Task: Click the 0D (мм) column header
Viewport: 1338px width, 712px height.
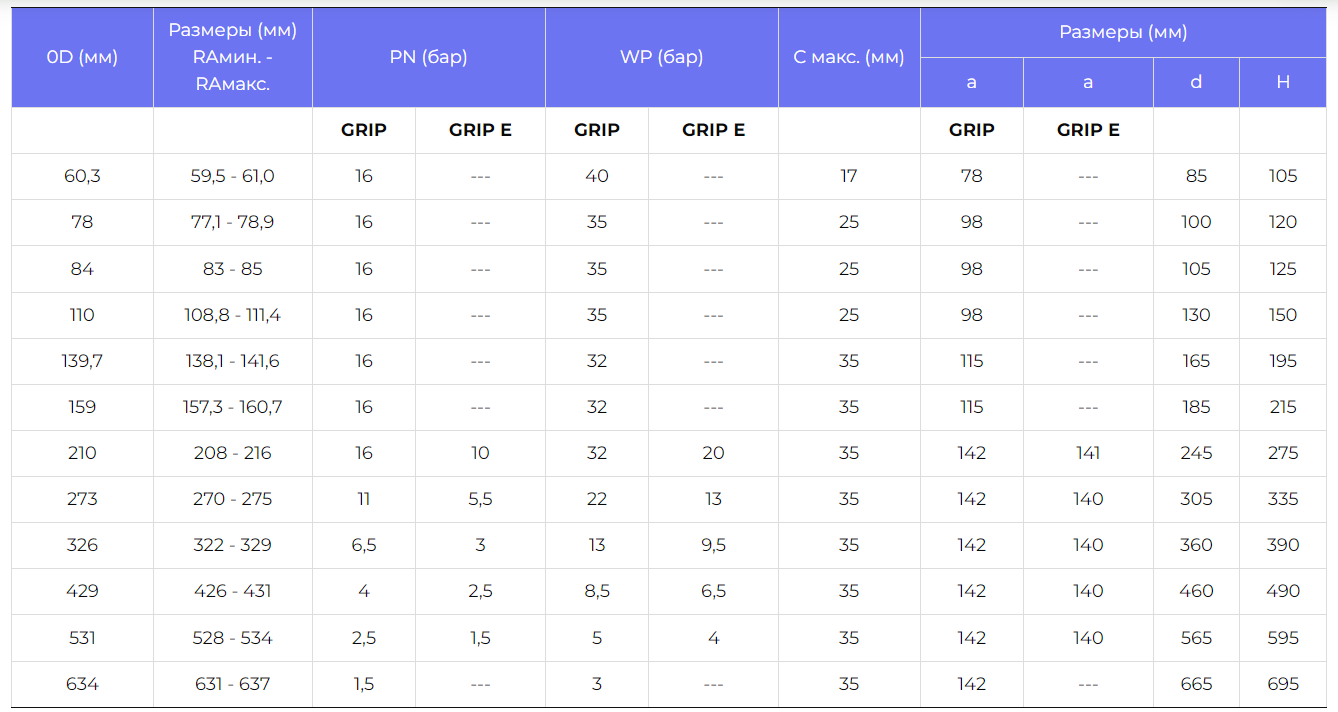Action: tap(82, 57)
